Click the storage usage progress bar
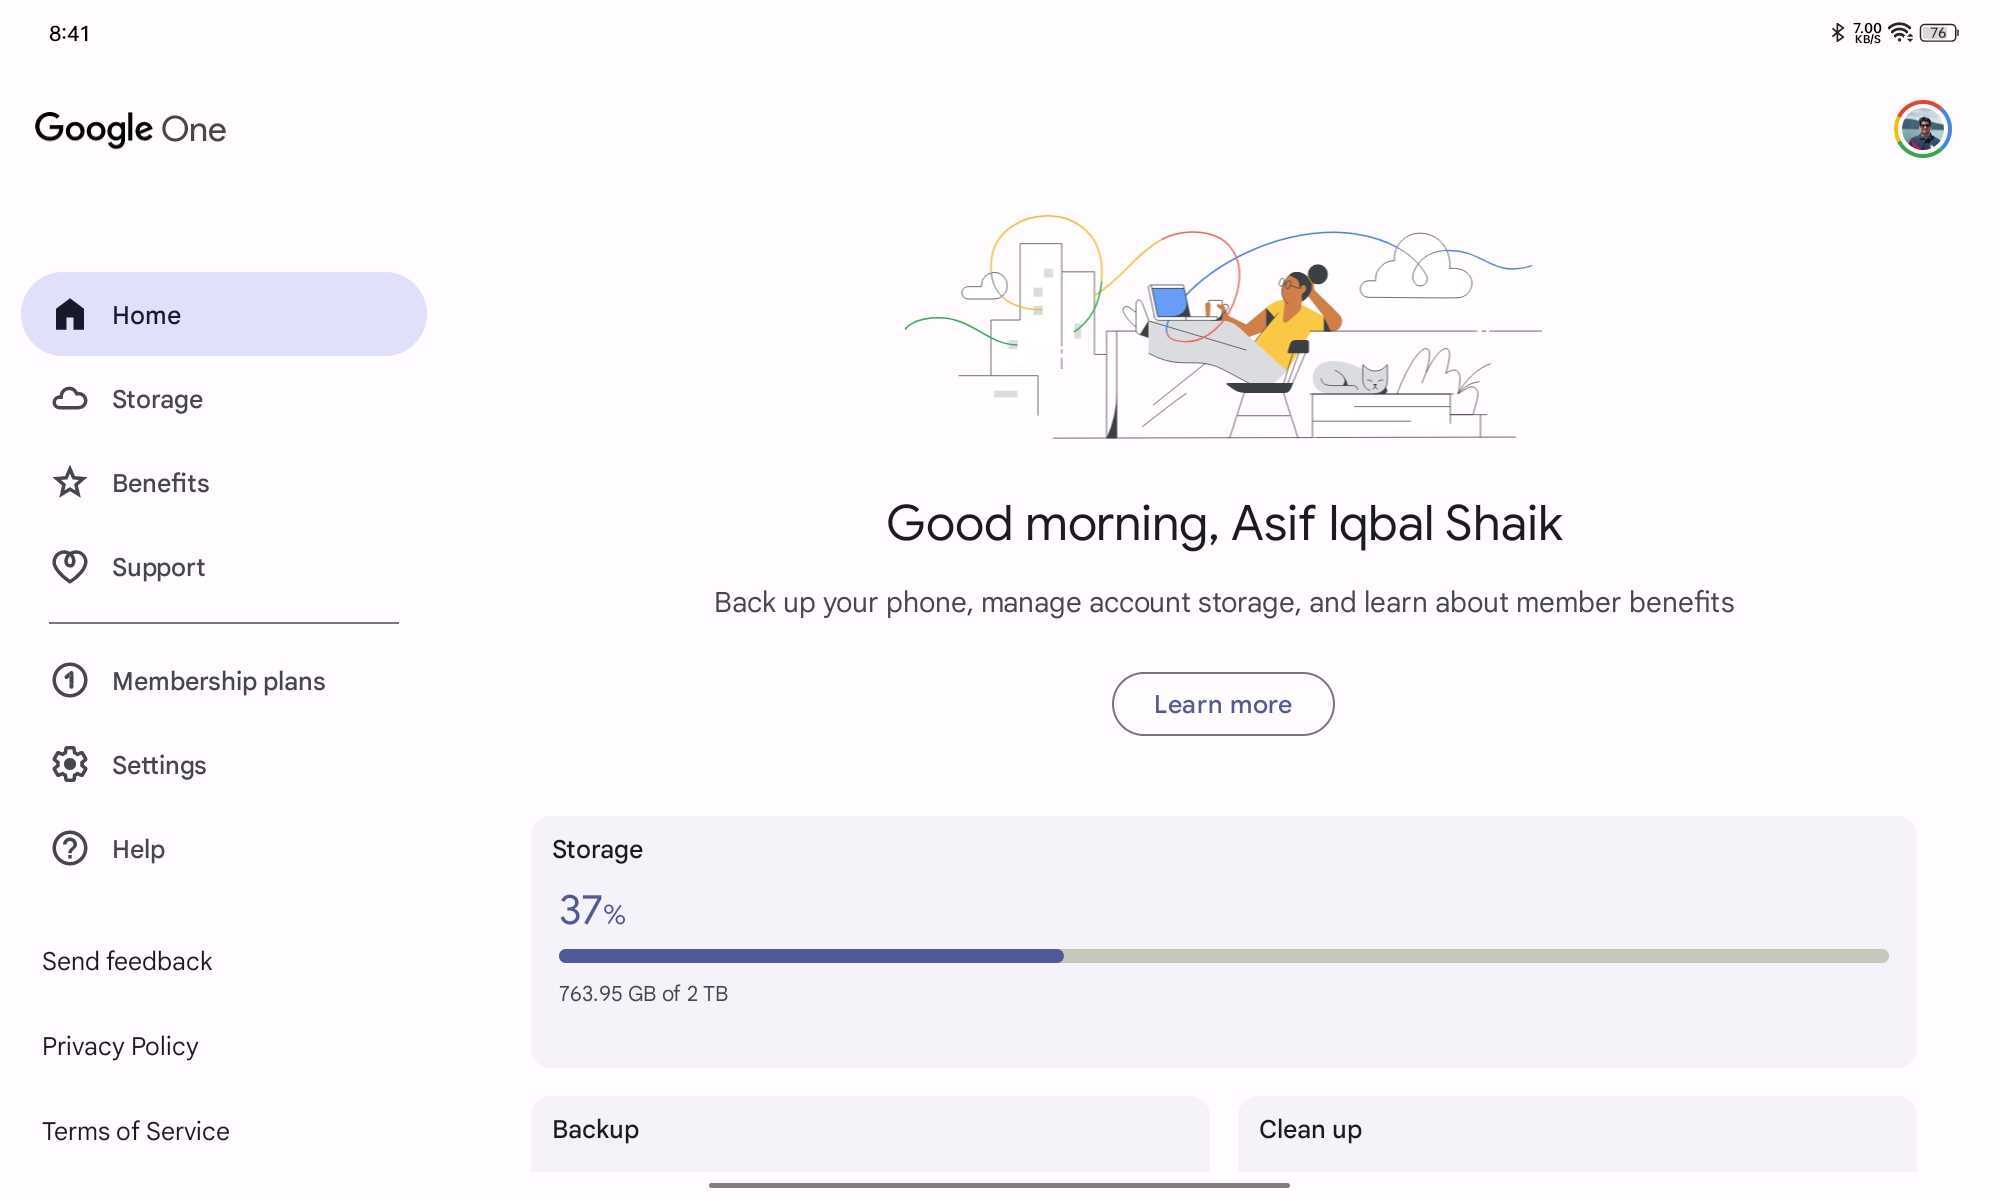This screenshot has width=2000, height=1200. (x=1223, y=956)
